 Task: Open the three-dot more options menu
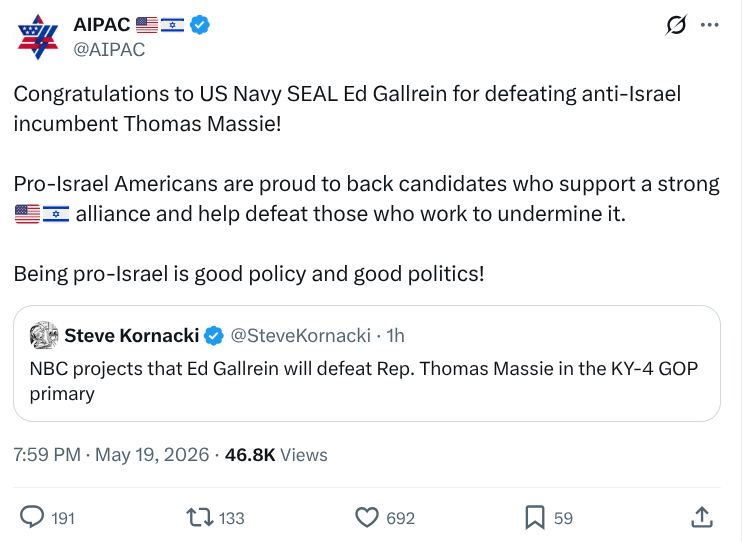coord(709,25)
